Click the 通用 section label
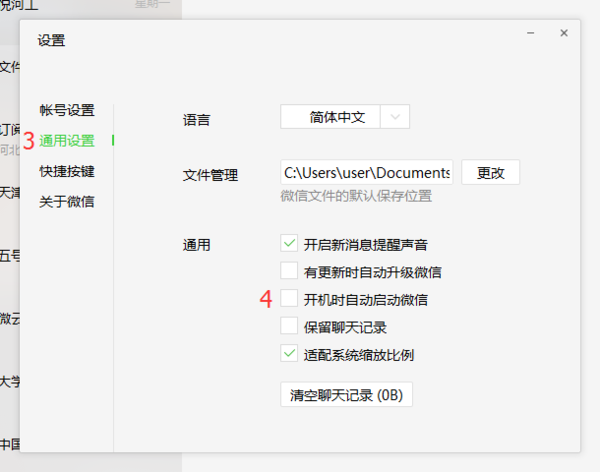This screenshot has height=472, width=600. 196,245
